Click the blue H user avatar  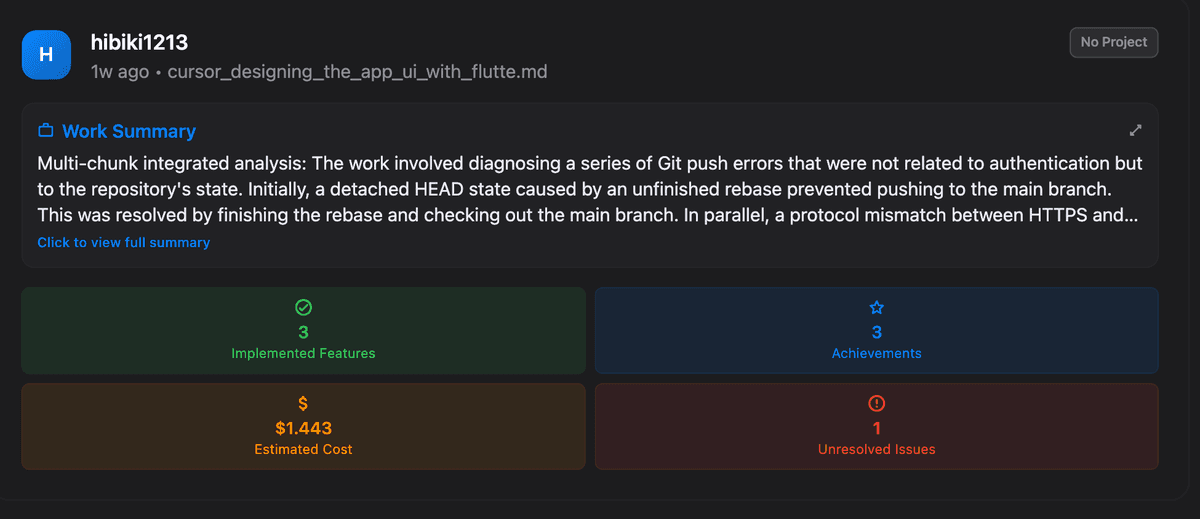point(46,54)
